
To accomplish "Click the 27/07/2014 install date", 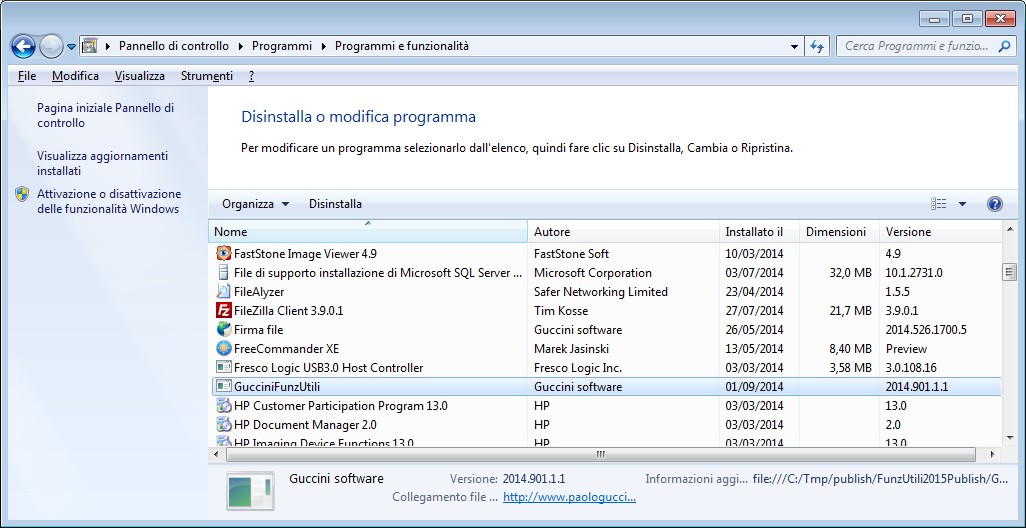I will point(754,310).
